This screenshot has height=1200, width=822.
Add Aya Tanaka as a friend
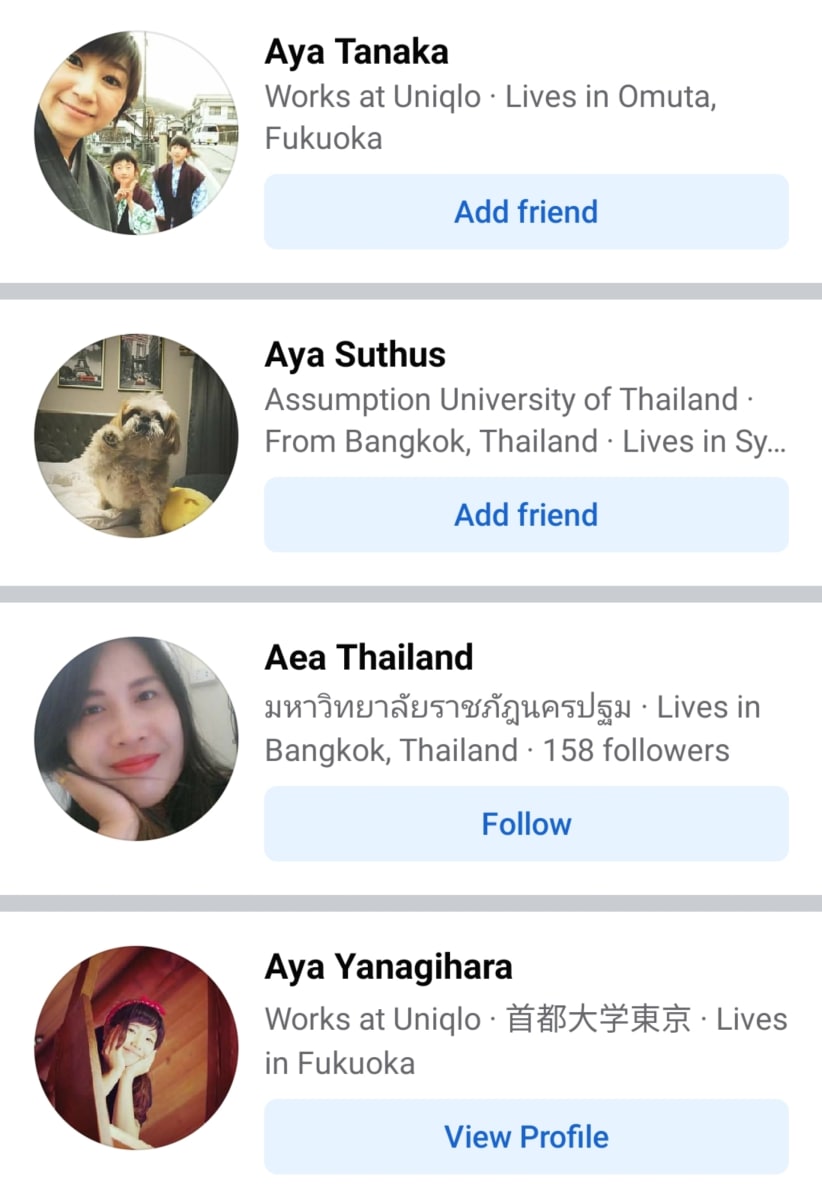point(526,212)
